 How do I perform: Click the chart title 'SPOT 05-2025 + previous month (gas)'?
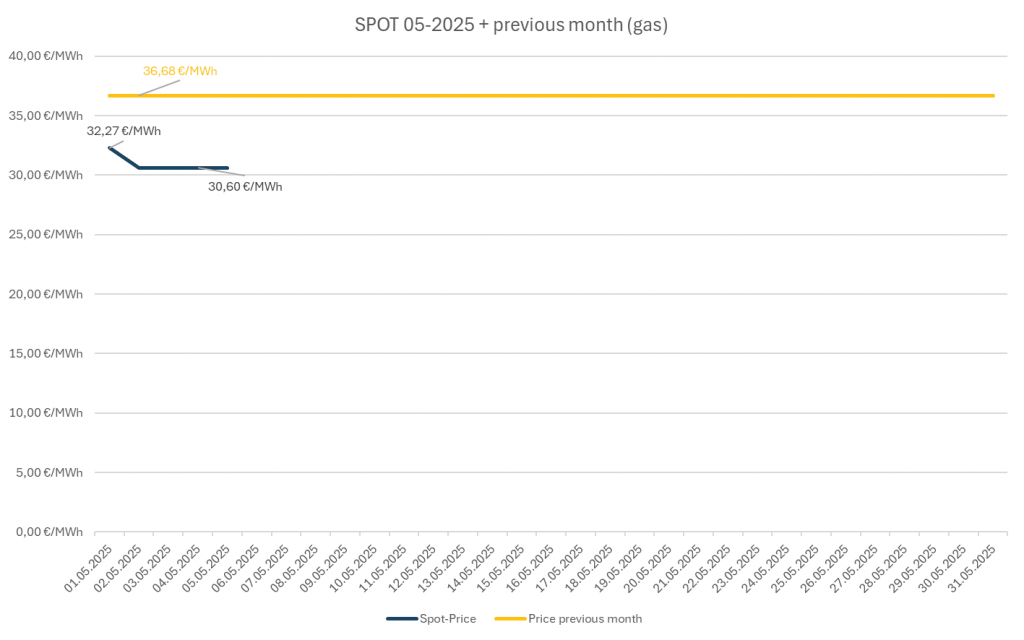click(x=511, y=25)
